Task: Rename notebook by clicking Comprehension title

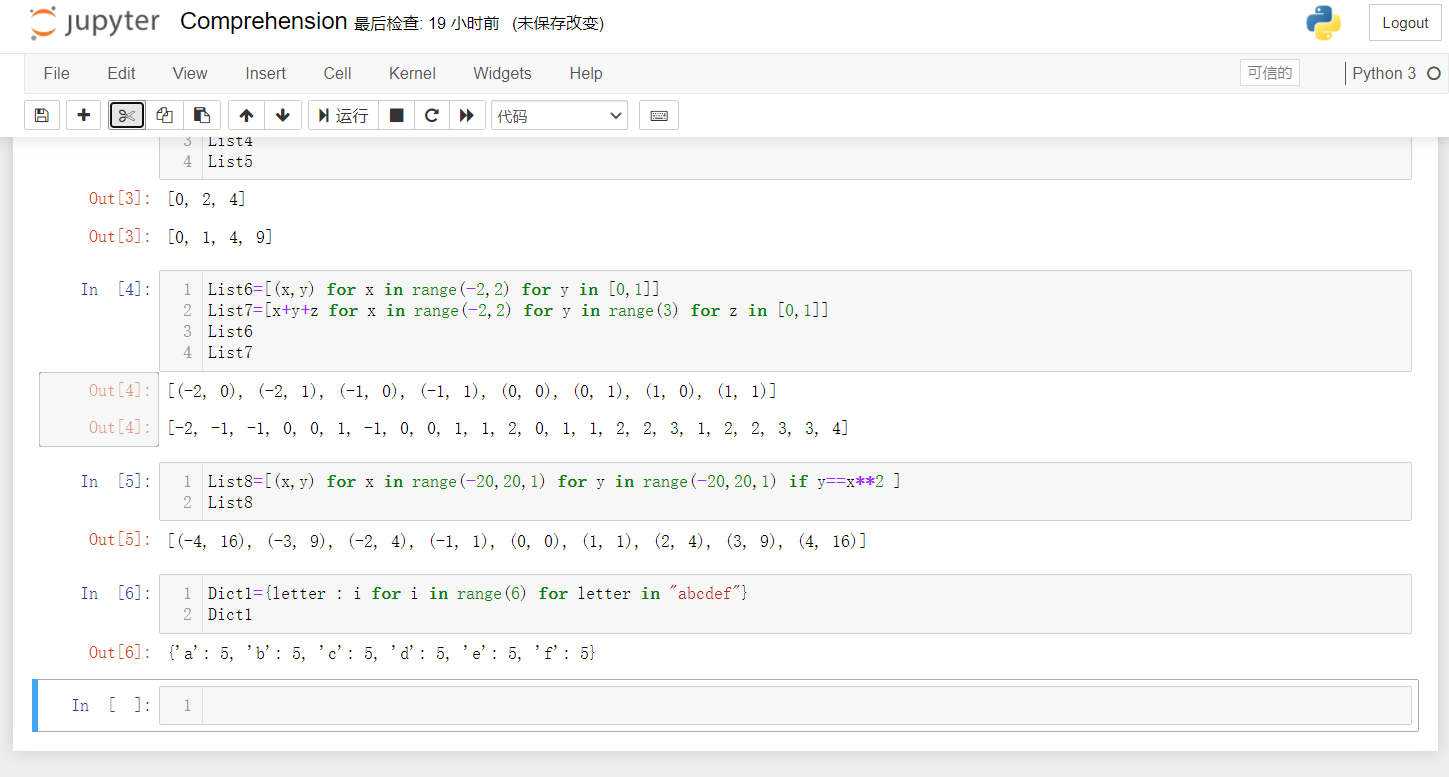Action: point(263,22)
